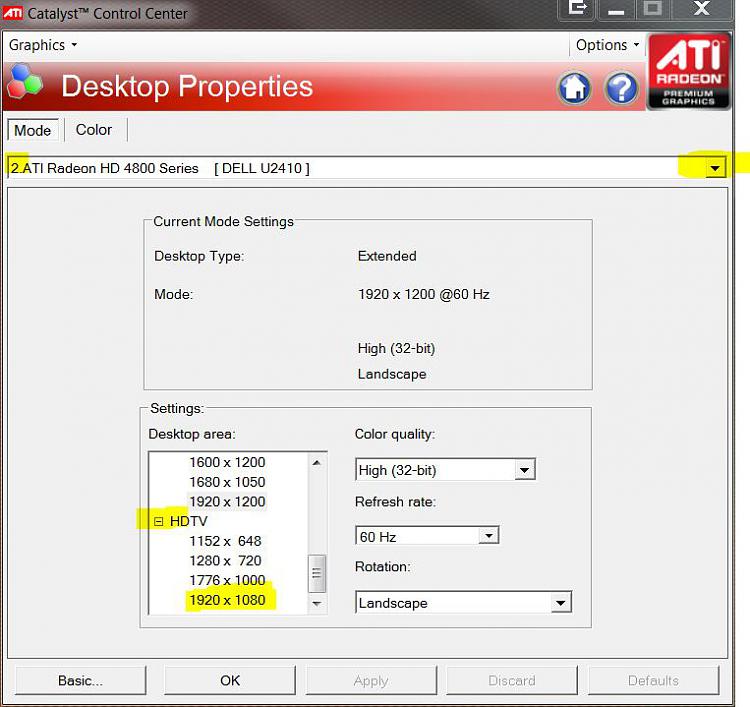Maximize the Catalyst Control Center window
Image resolution: width=750 pixels, height=707 pixels.
point(652,9)
